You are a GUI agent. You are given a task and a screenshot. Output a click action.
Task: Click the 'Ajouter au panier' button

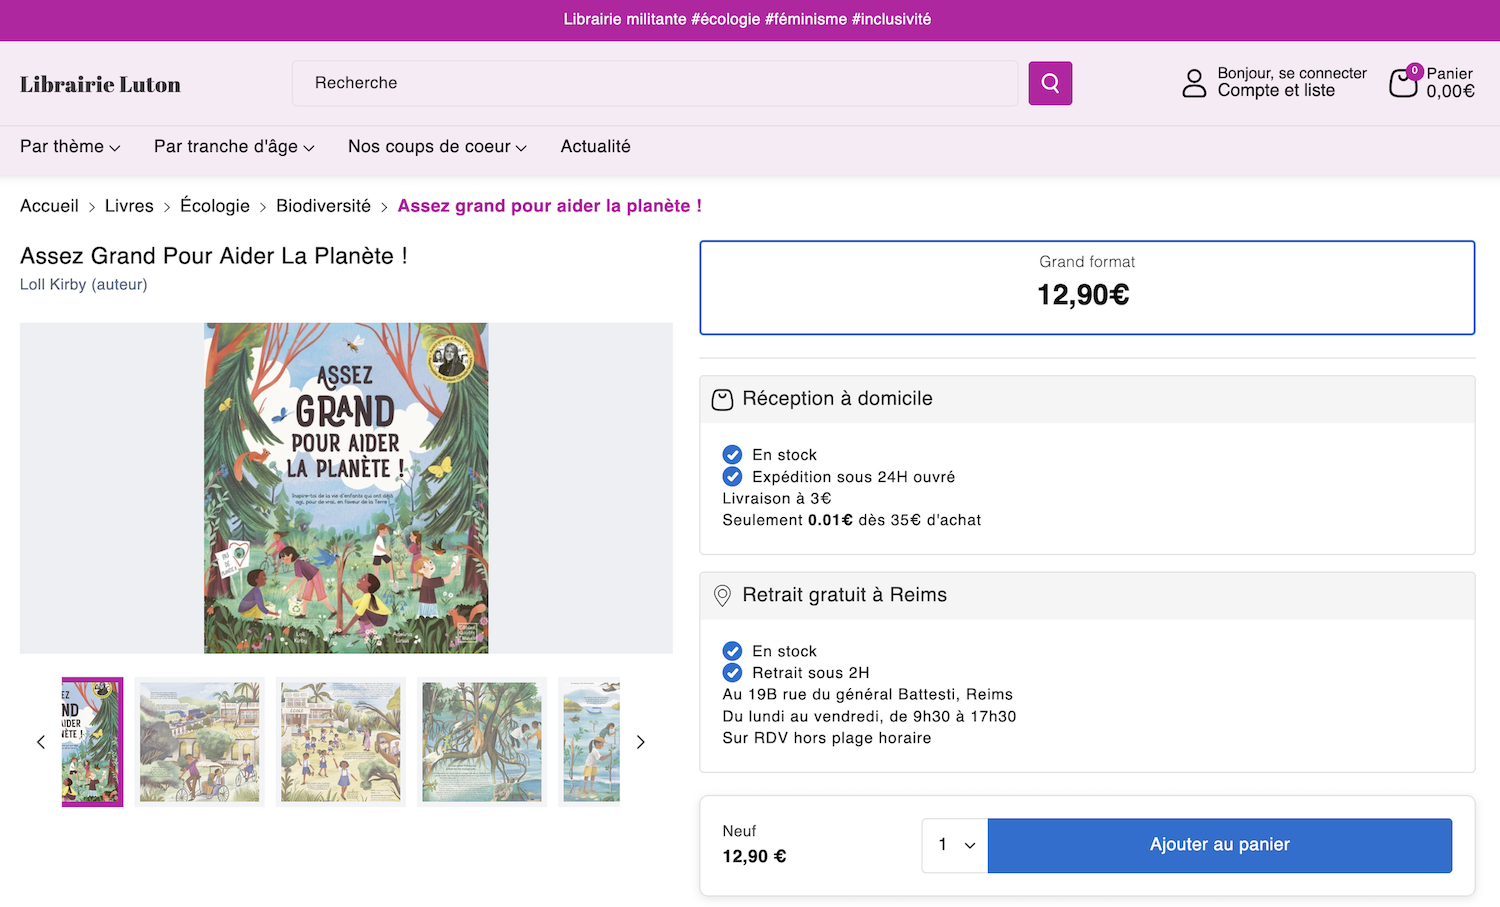point(1219,845)
